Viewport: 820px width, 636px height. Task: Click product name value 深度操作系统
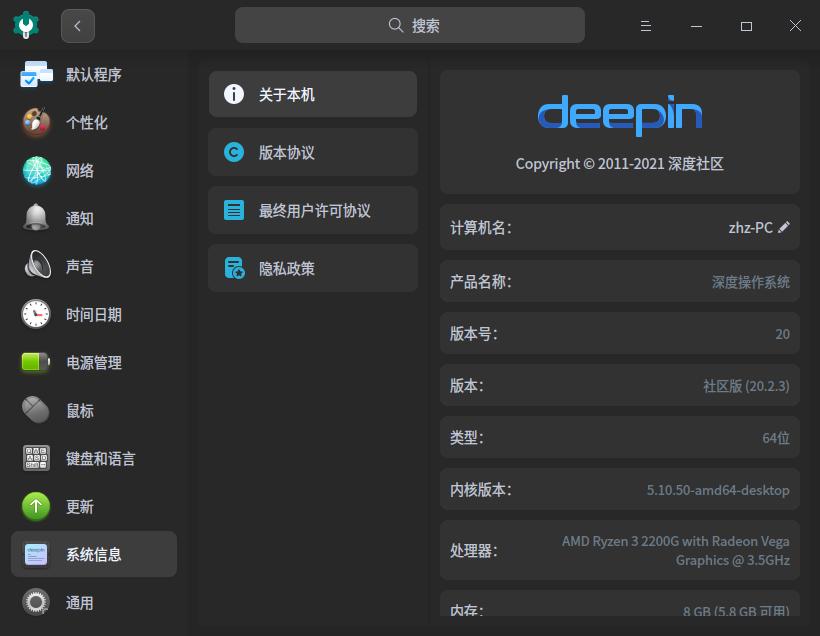[750, 282]
